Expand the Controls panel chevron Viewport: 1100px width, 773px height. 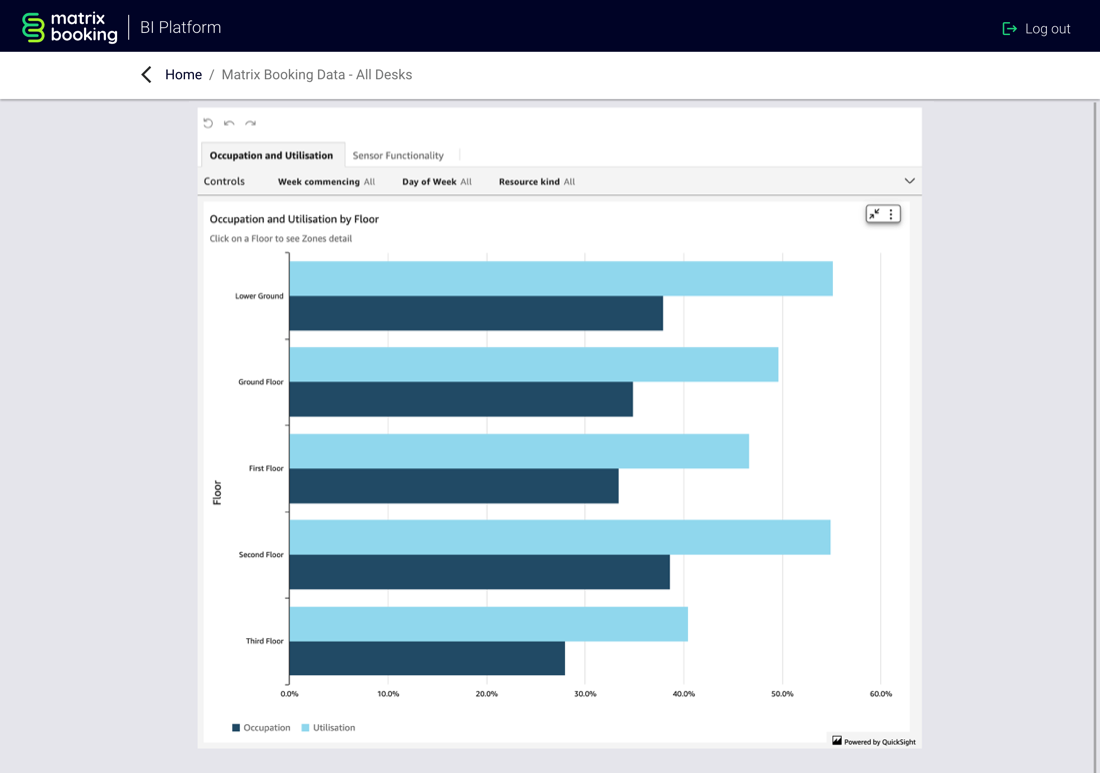coord(909,181)
